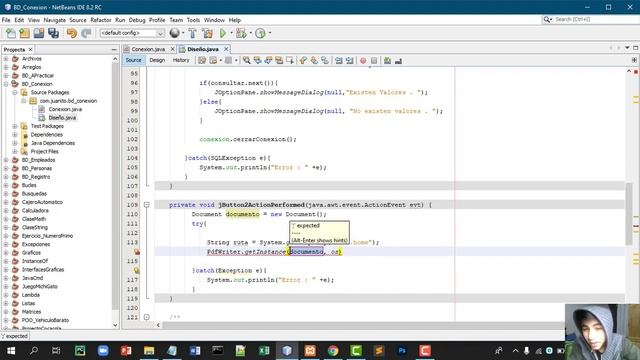Open the File menu
Viewport: 640px width, 360px height.
click(6, 20)
